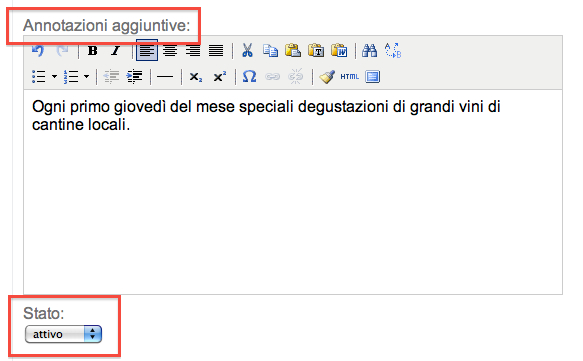The image size is (583, 361).
Task: Justify the text fully
Action: pos(216,50)
